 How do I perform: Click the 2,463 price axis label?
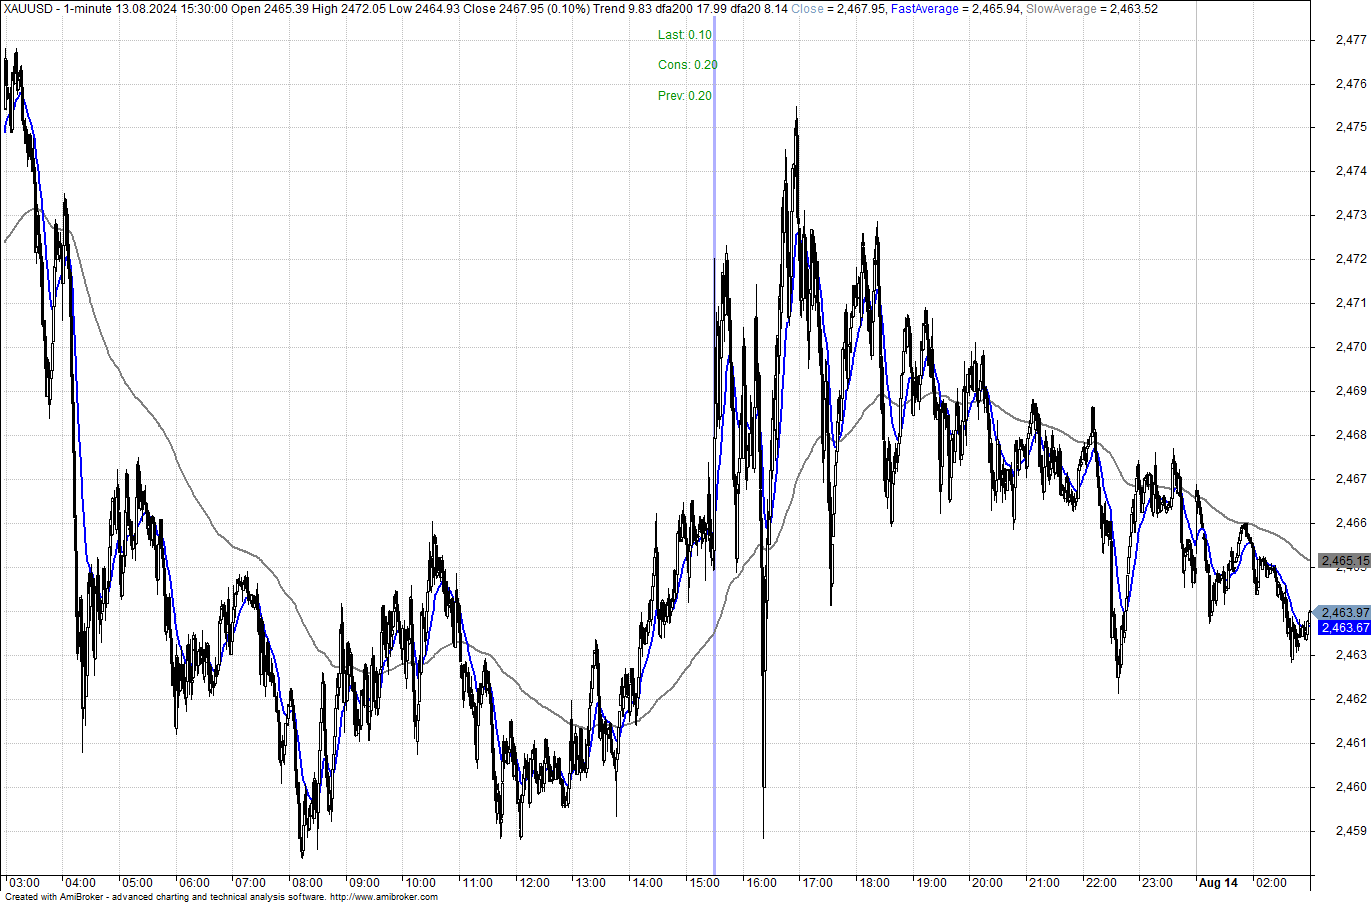[1351, 655]
